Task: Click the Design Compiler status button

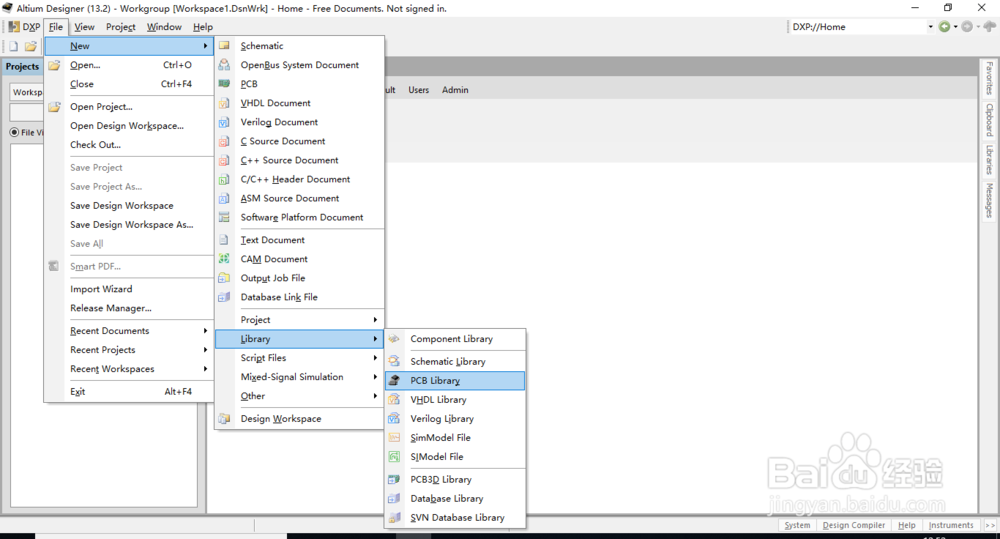Action: point(853,525)
